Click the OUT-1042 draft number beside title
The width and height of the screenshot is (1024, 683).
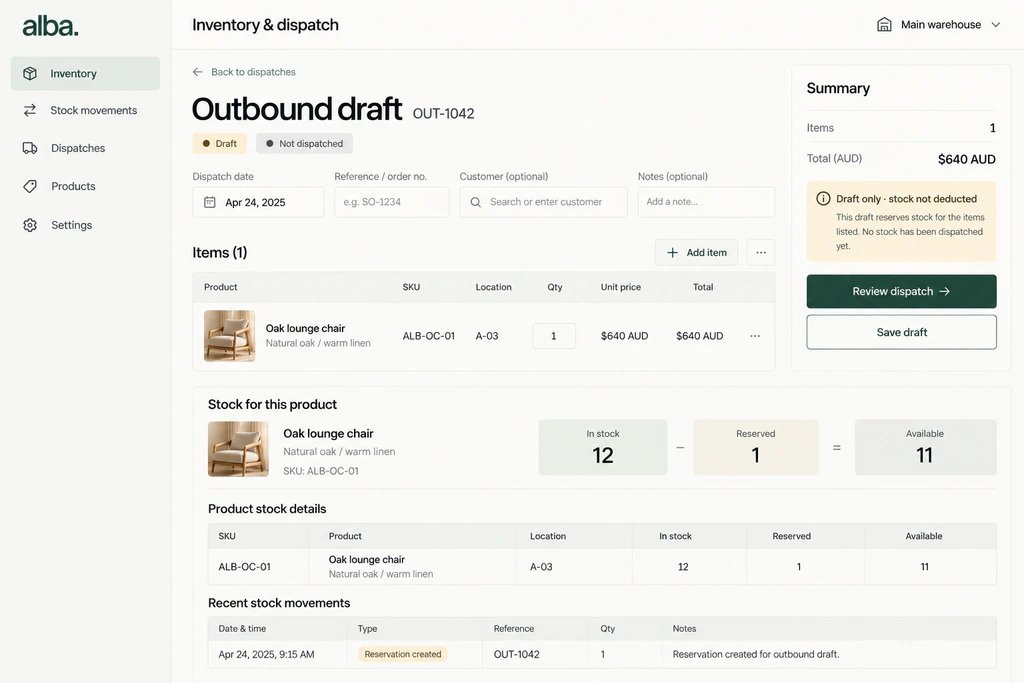tap(443, 114)
